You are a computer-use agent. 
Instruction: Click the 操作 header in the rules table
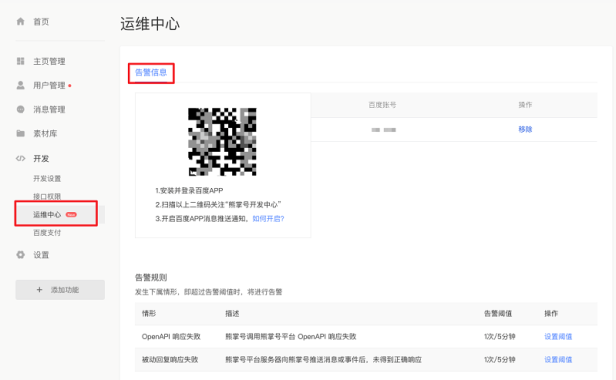pyautogui.click(x=551, y=314)
